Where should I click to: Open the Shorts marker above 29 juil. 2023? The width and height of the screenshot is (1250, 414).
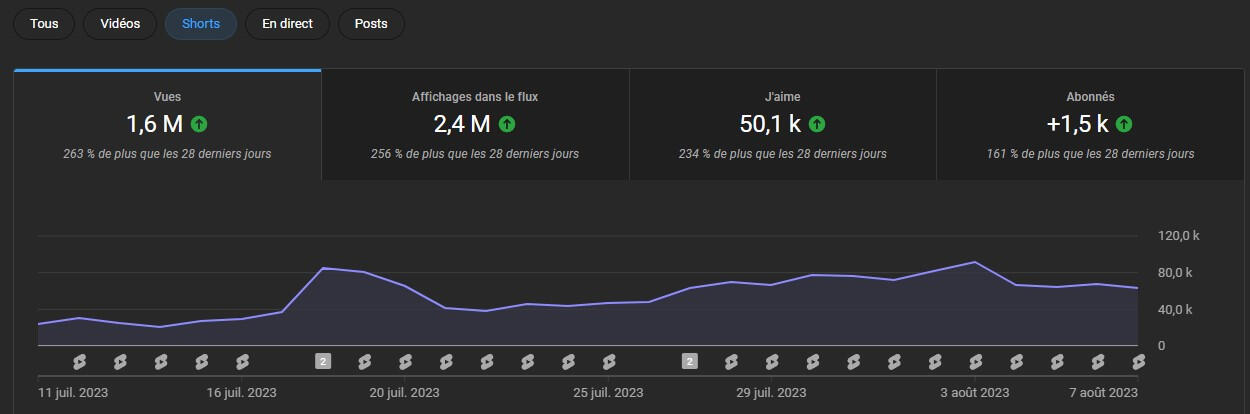772,361
